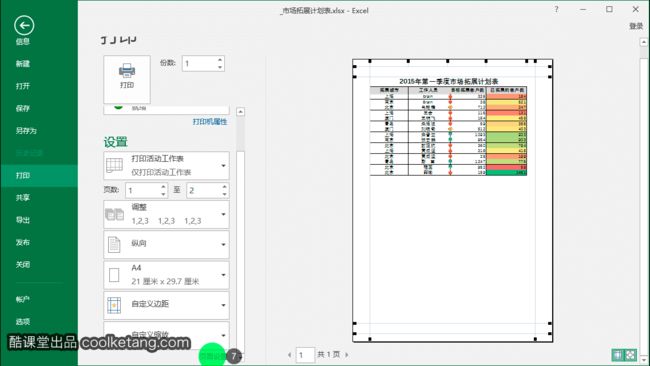The image size is (650, 366).
Task: Increase the ending page number
Action: point(224,187)
